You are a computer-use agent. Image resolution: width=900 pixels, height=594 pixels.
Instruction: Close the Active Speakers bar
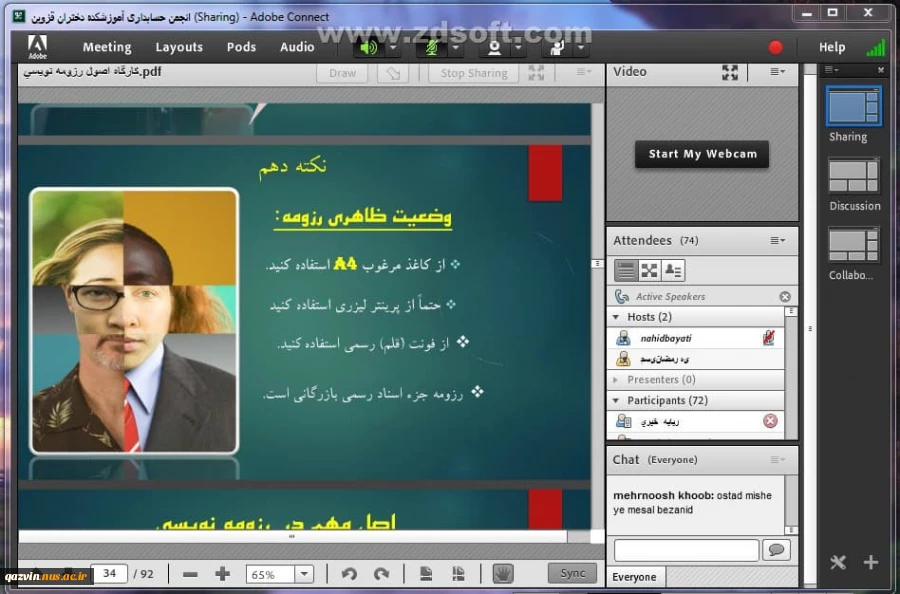[785, 297]
